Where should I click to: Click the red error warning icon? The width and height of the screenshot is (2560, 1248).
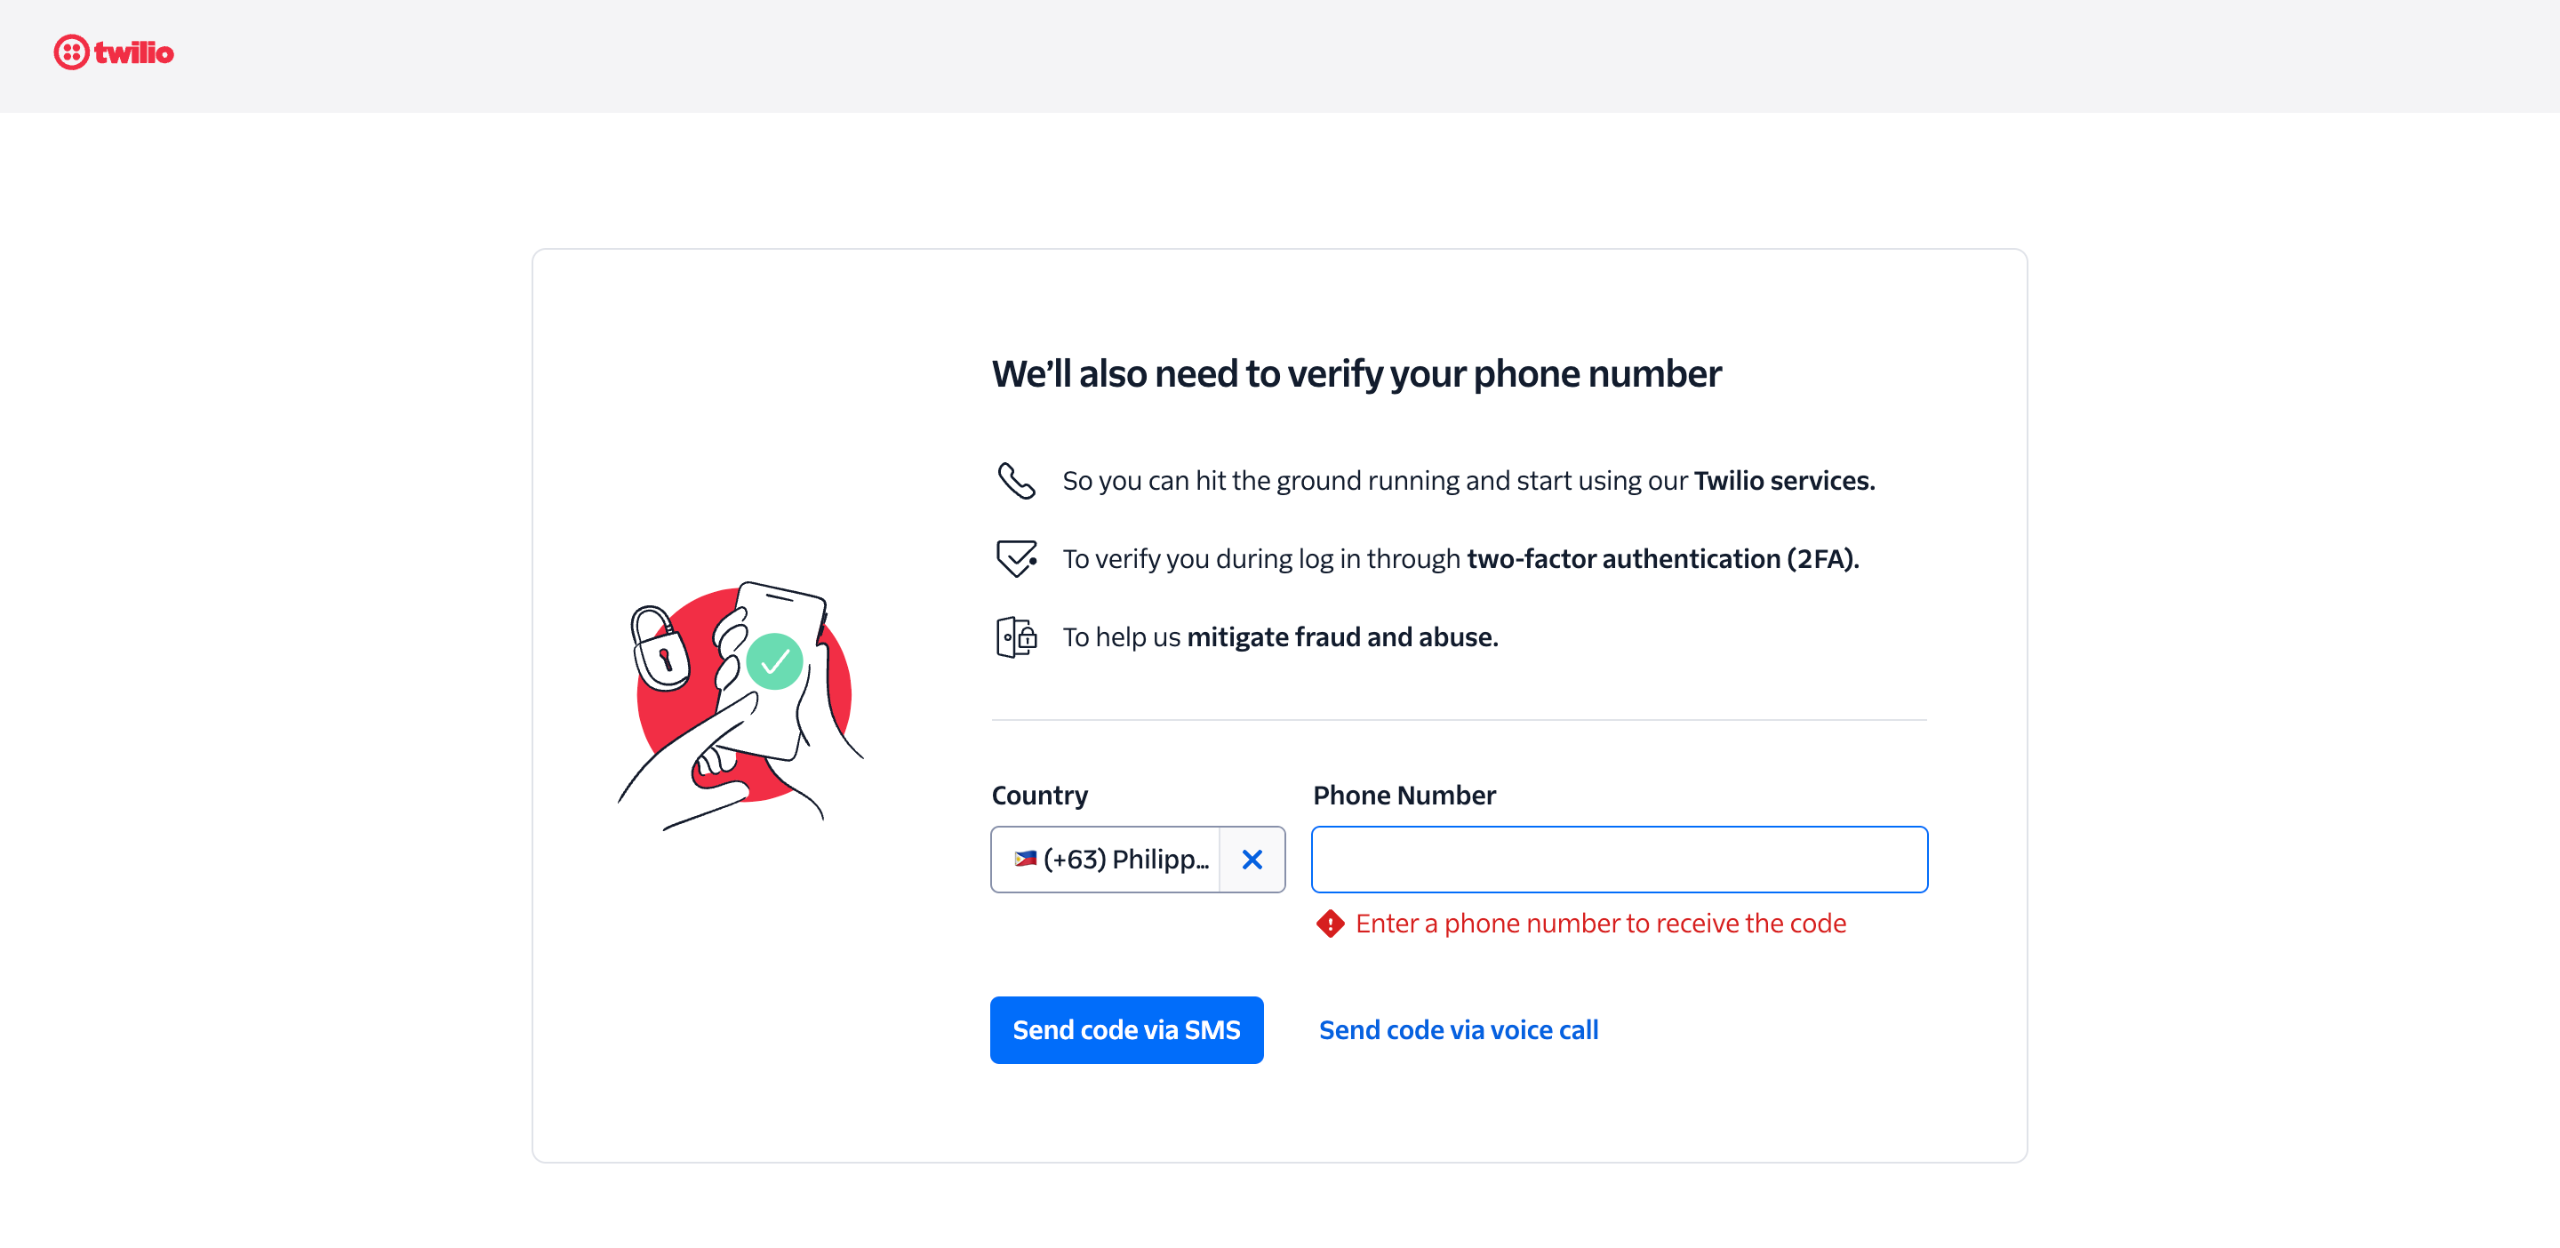click(x=1330, y=924)
